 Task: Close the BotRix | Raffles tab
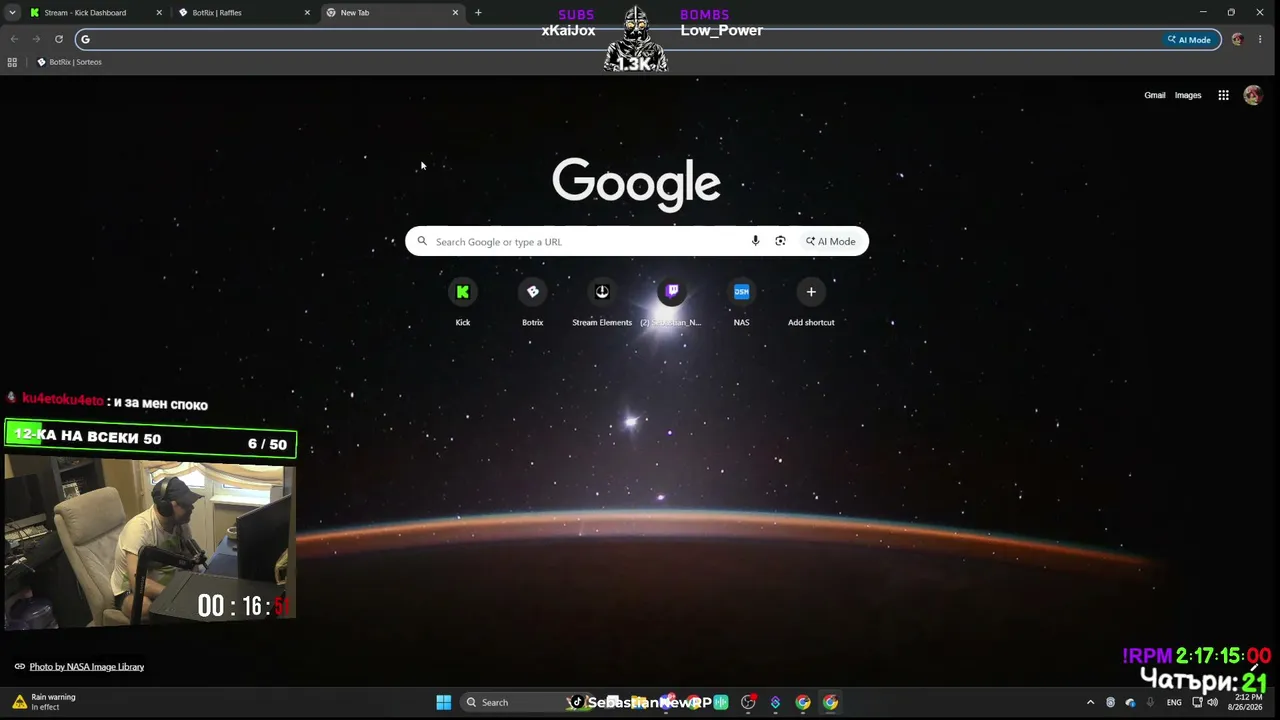[x=307, y=13]
